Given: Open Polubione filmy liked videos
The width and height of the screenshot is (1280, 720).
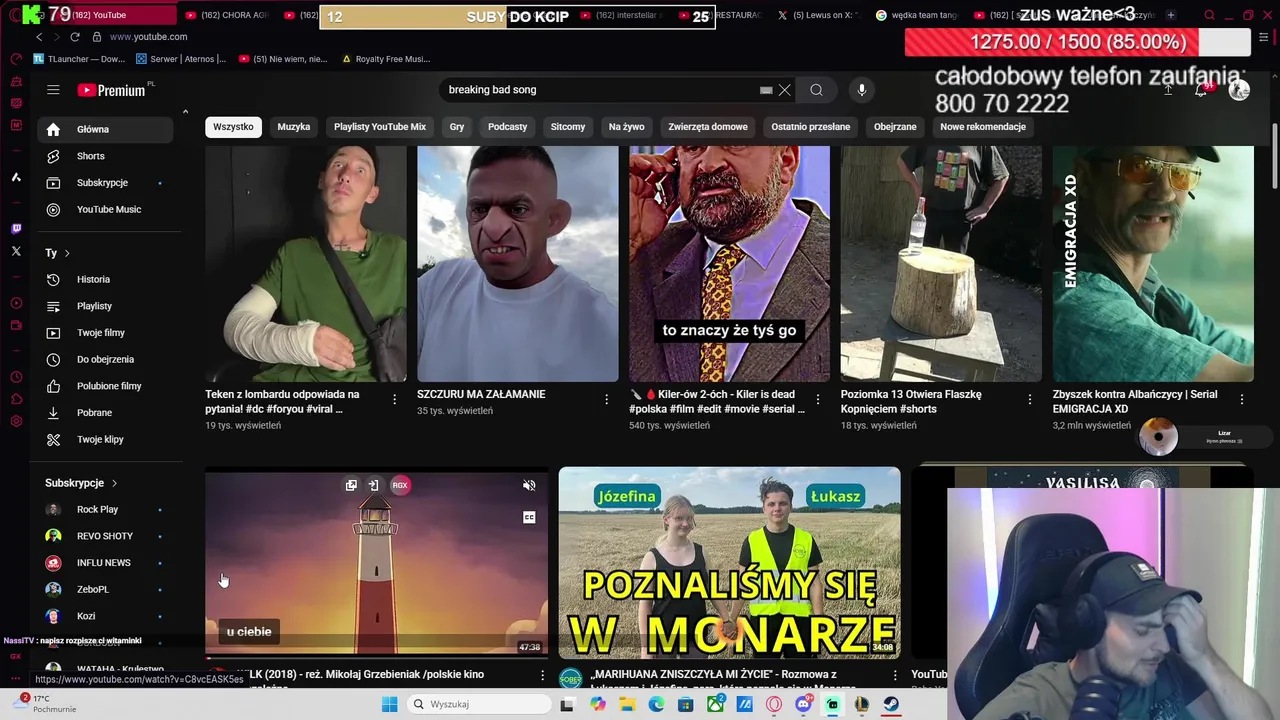Looking at the screenshot, I should 105,386.
